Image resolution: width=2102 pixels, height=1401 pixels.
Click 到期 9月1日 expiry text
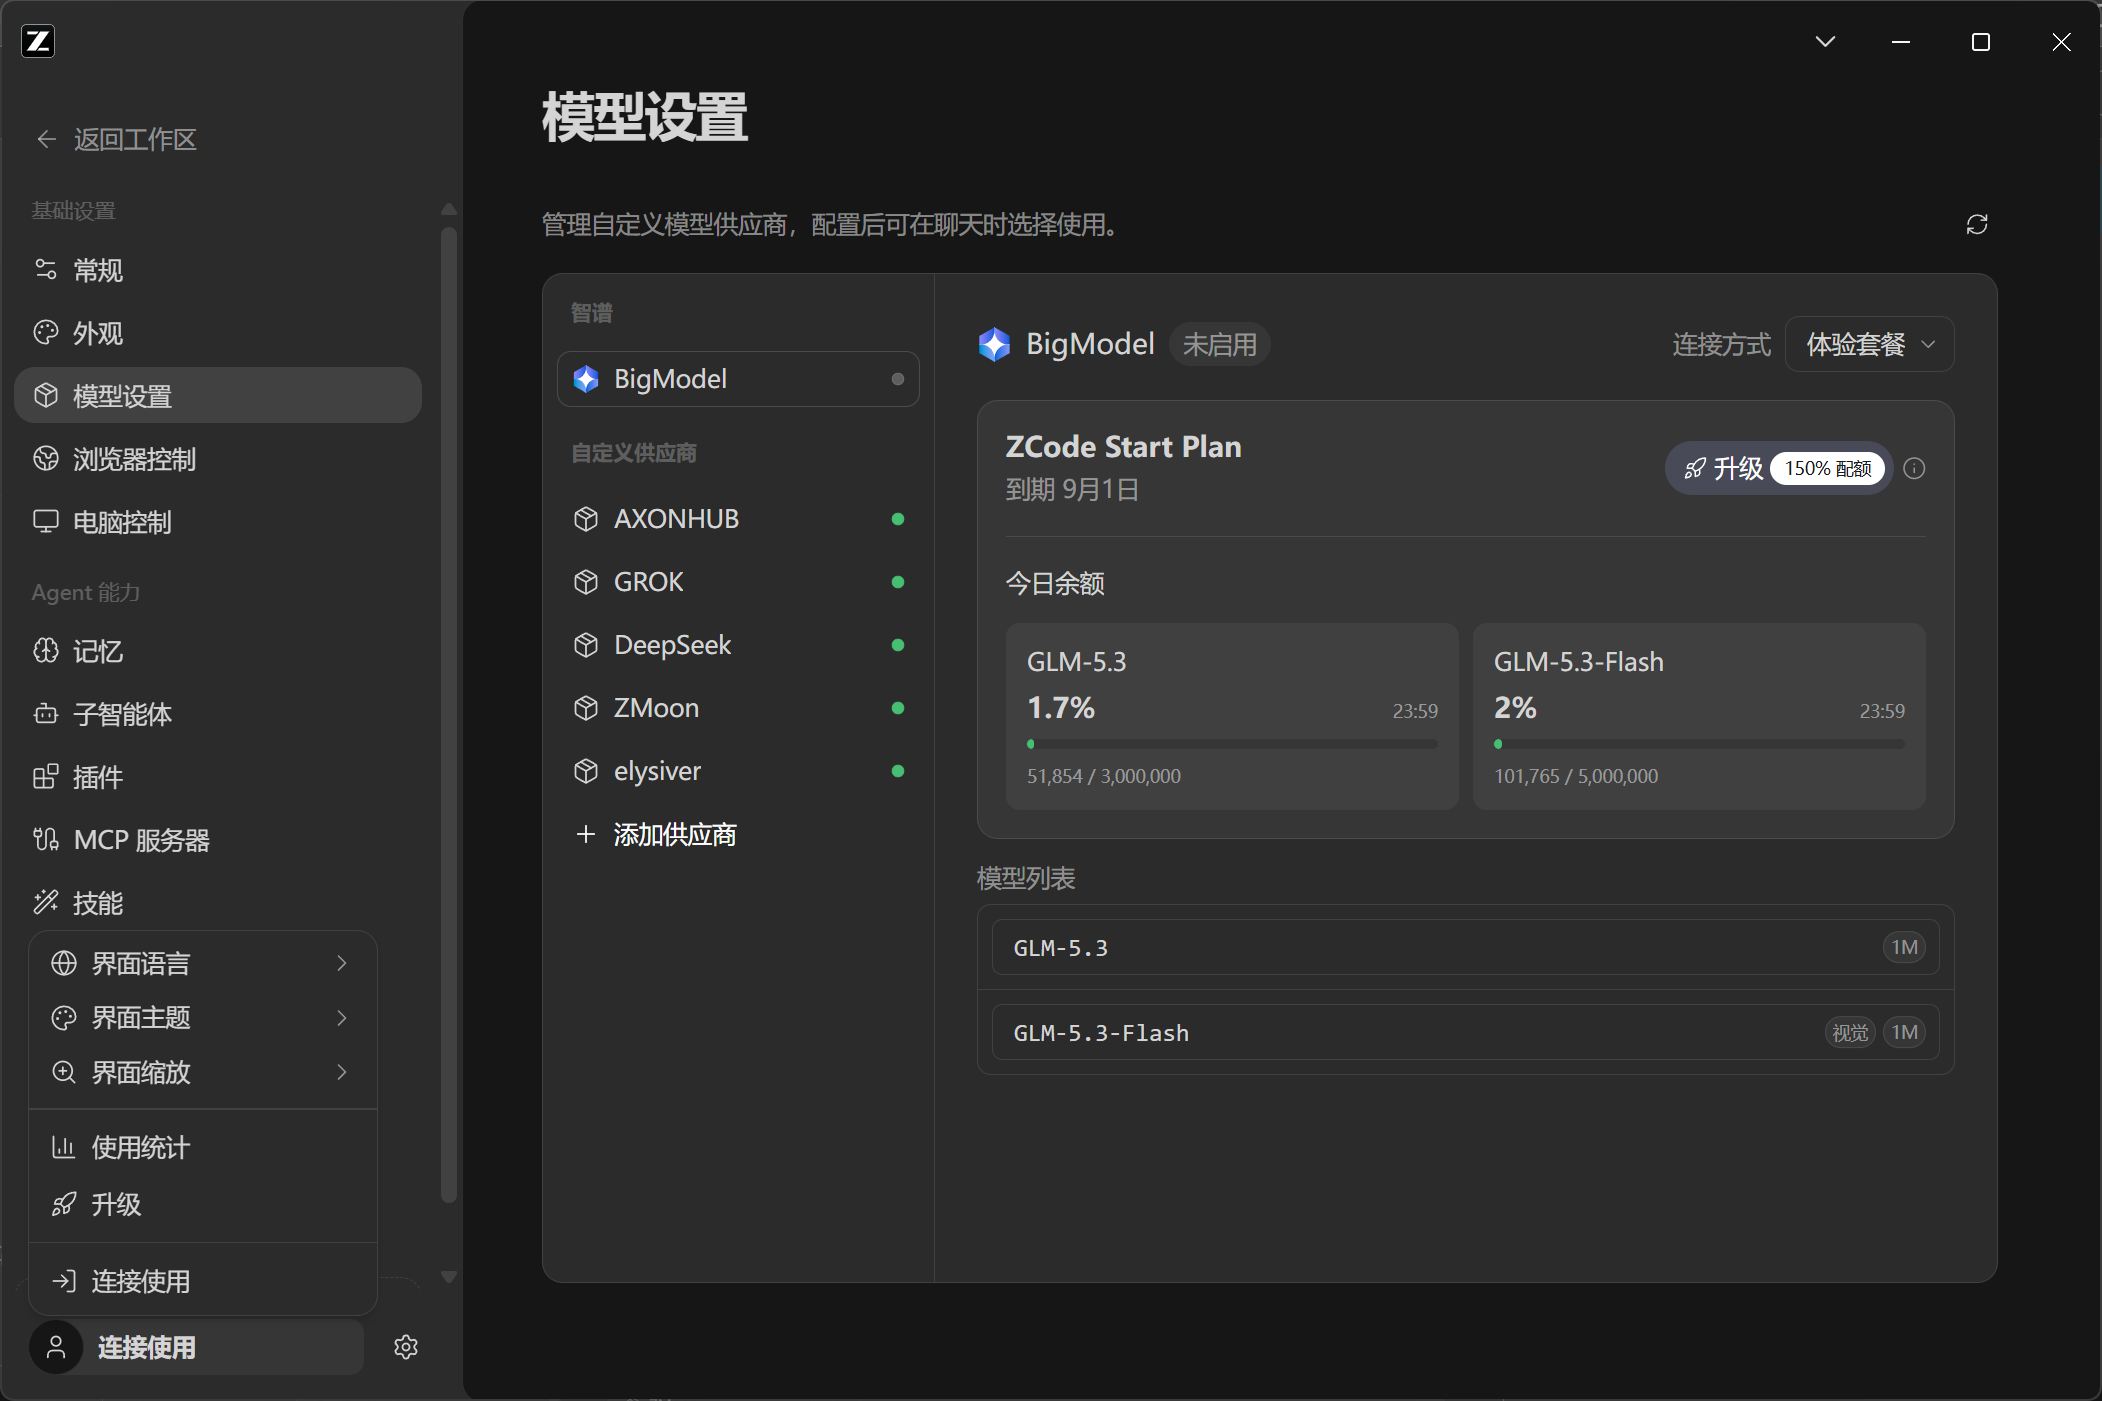1072,490
